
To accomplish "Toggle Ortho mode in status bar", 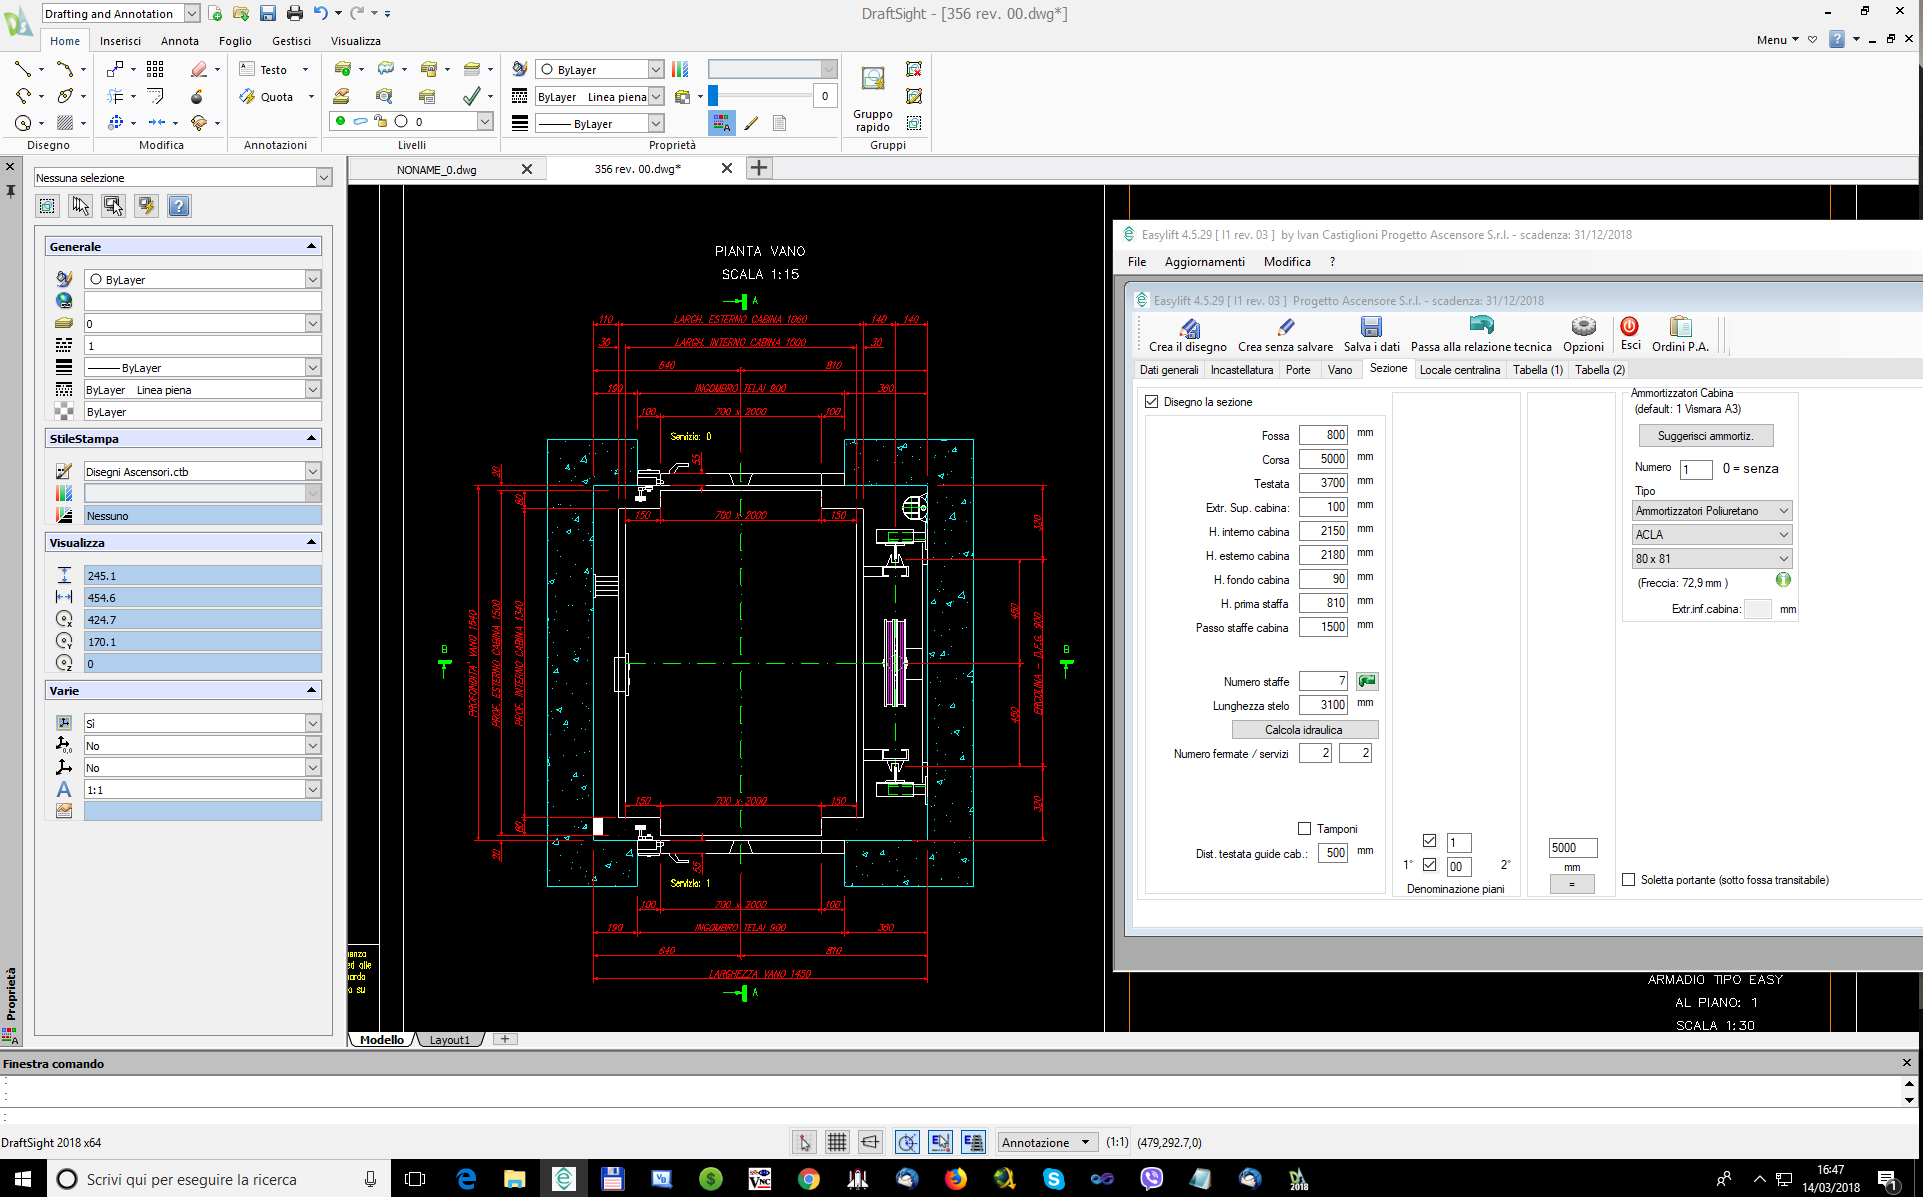I will pos(871,1142).
